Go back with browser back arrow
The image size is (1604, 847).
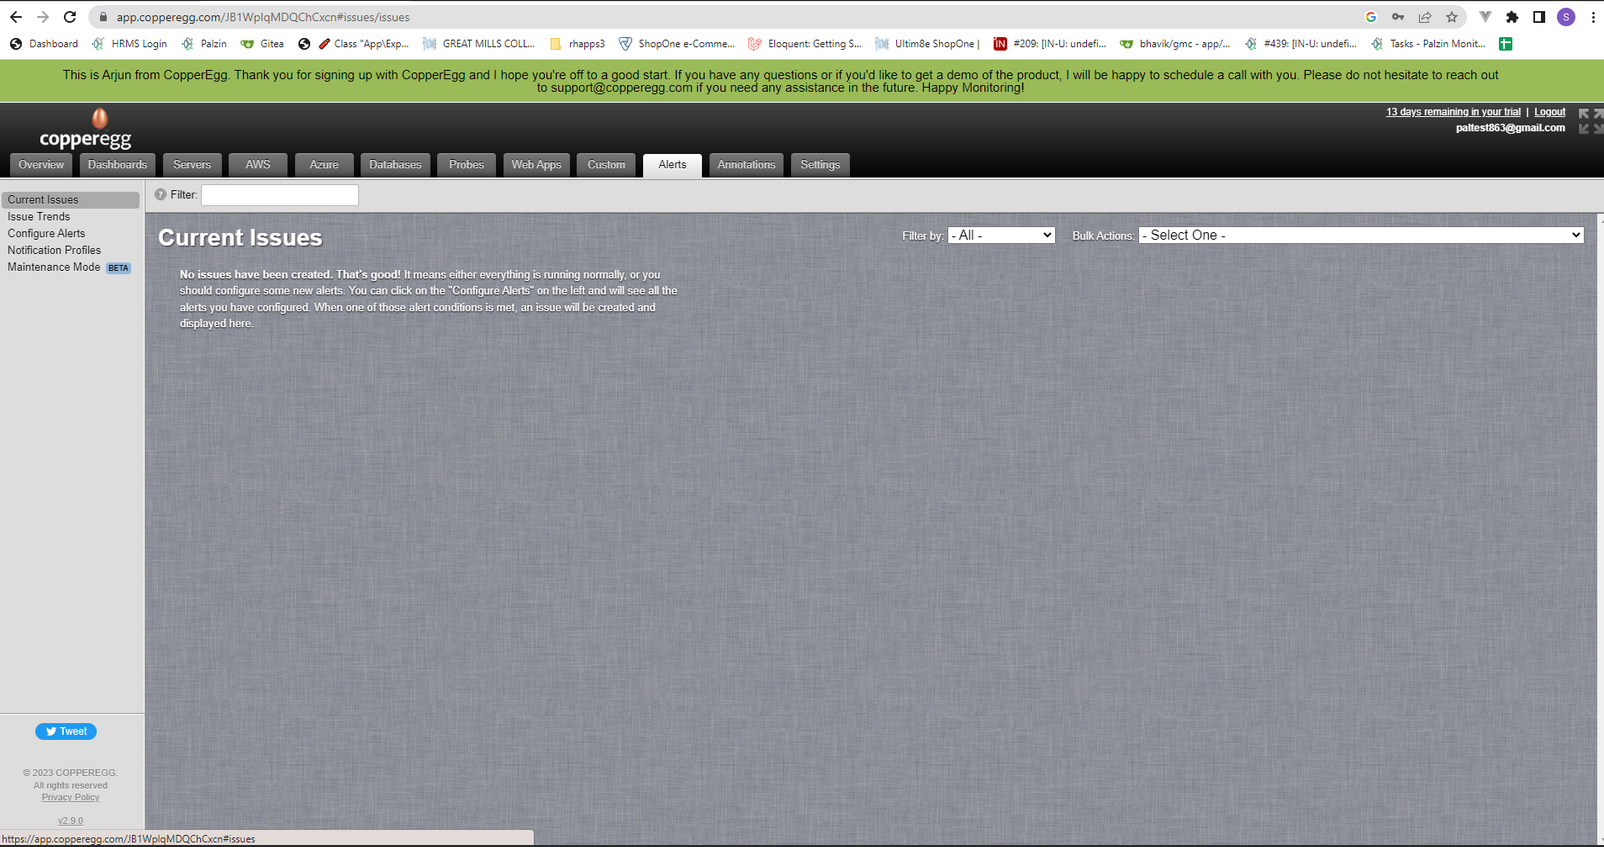point(16,17)
